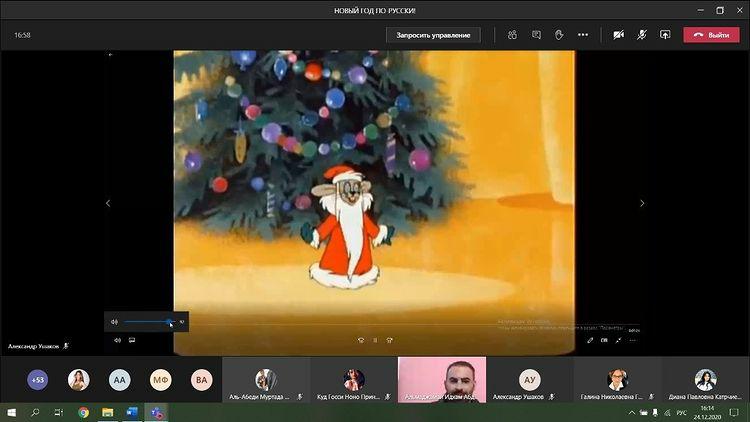The height and width of the screenshot is (422, 750).
Task: Toggle closed captions icon in player
Action: point(604,340)
